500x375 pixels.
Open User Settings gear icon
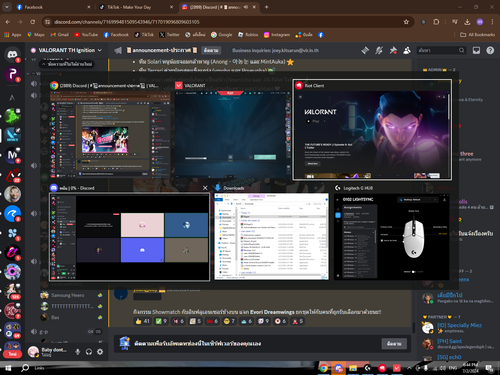click(100, 352)
